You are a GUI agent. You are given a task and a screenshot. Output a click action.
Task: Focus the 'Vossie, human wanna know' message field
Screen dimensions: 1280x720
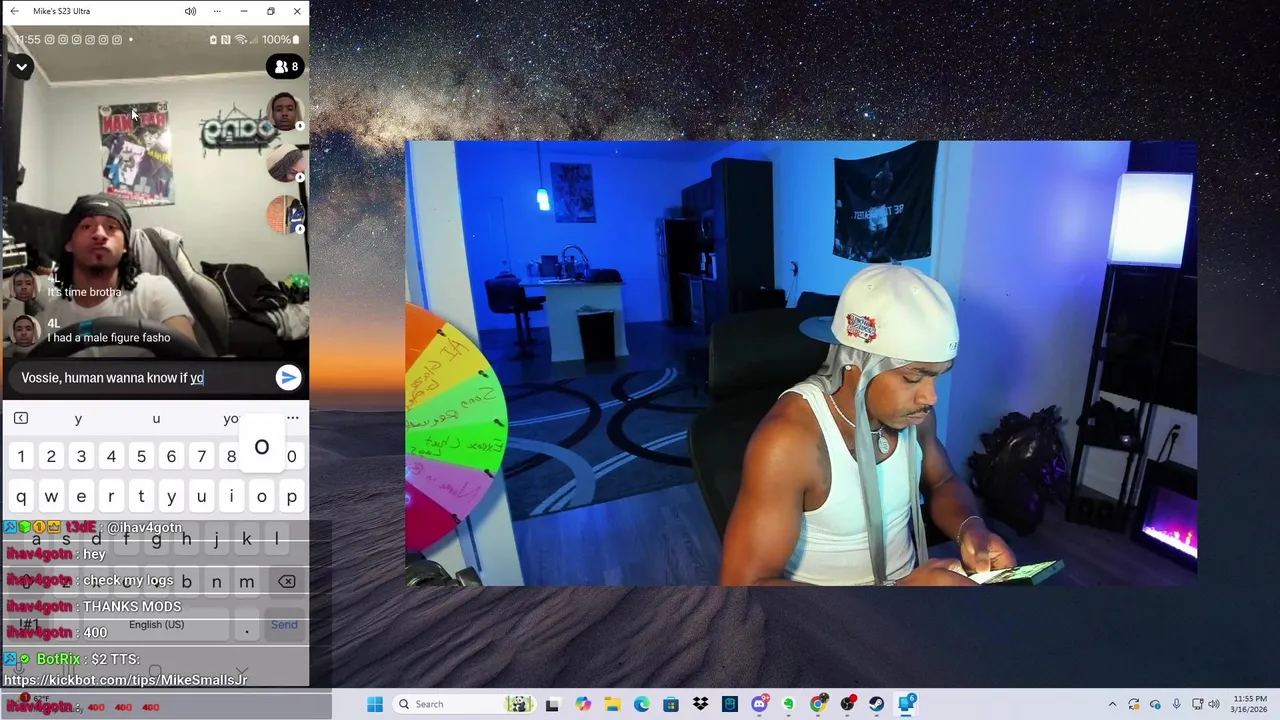140,377
